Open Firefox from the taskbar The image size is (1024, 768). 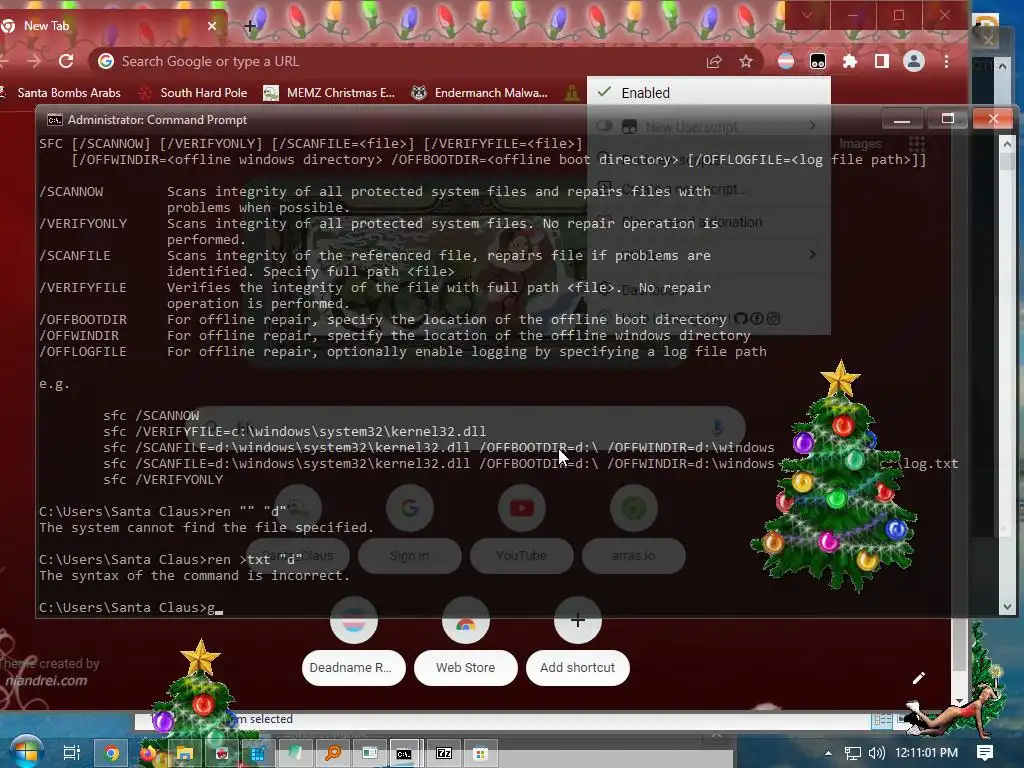click(148, 753)
